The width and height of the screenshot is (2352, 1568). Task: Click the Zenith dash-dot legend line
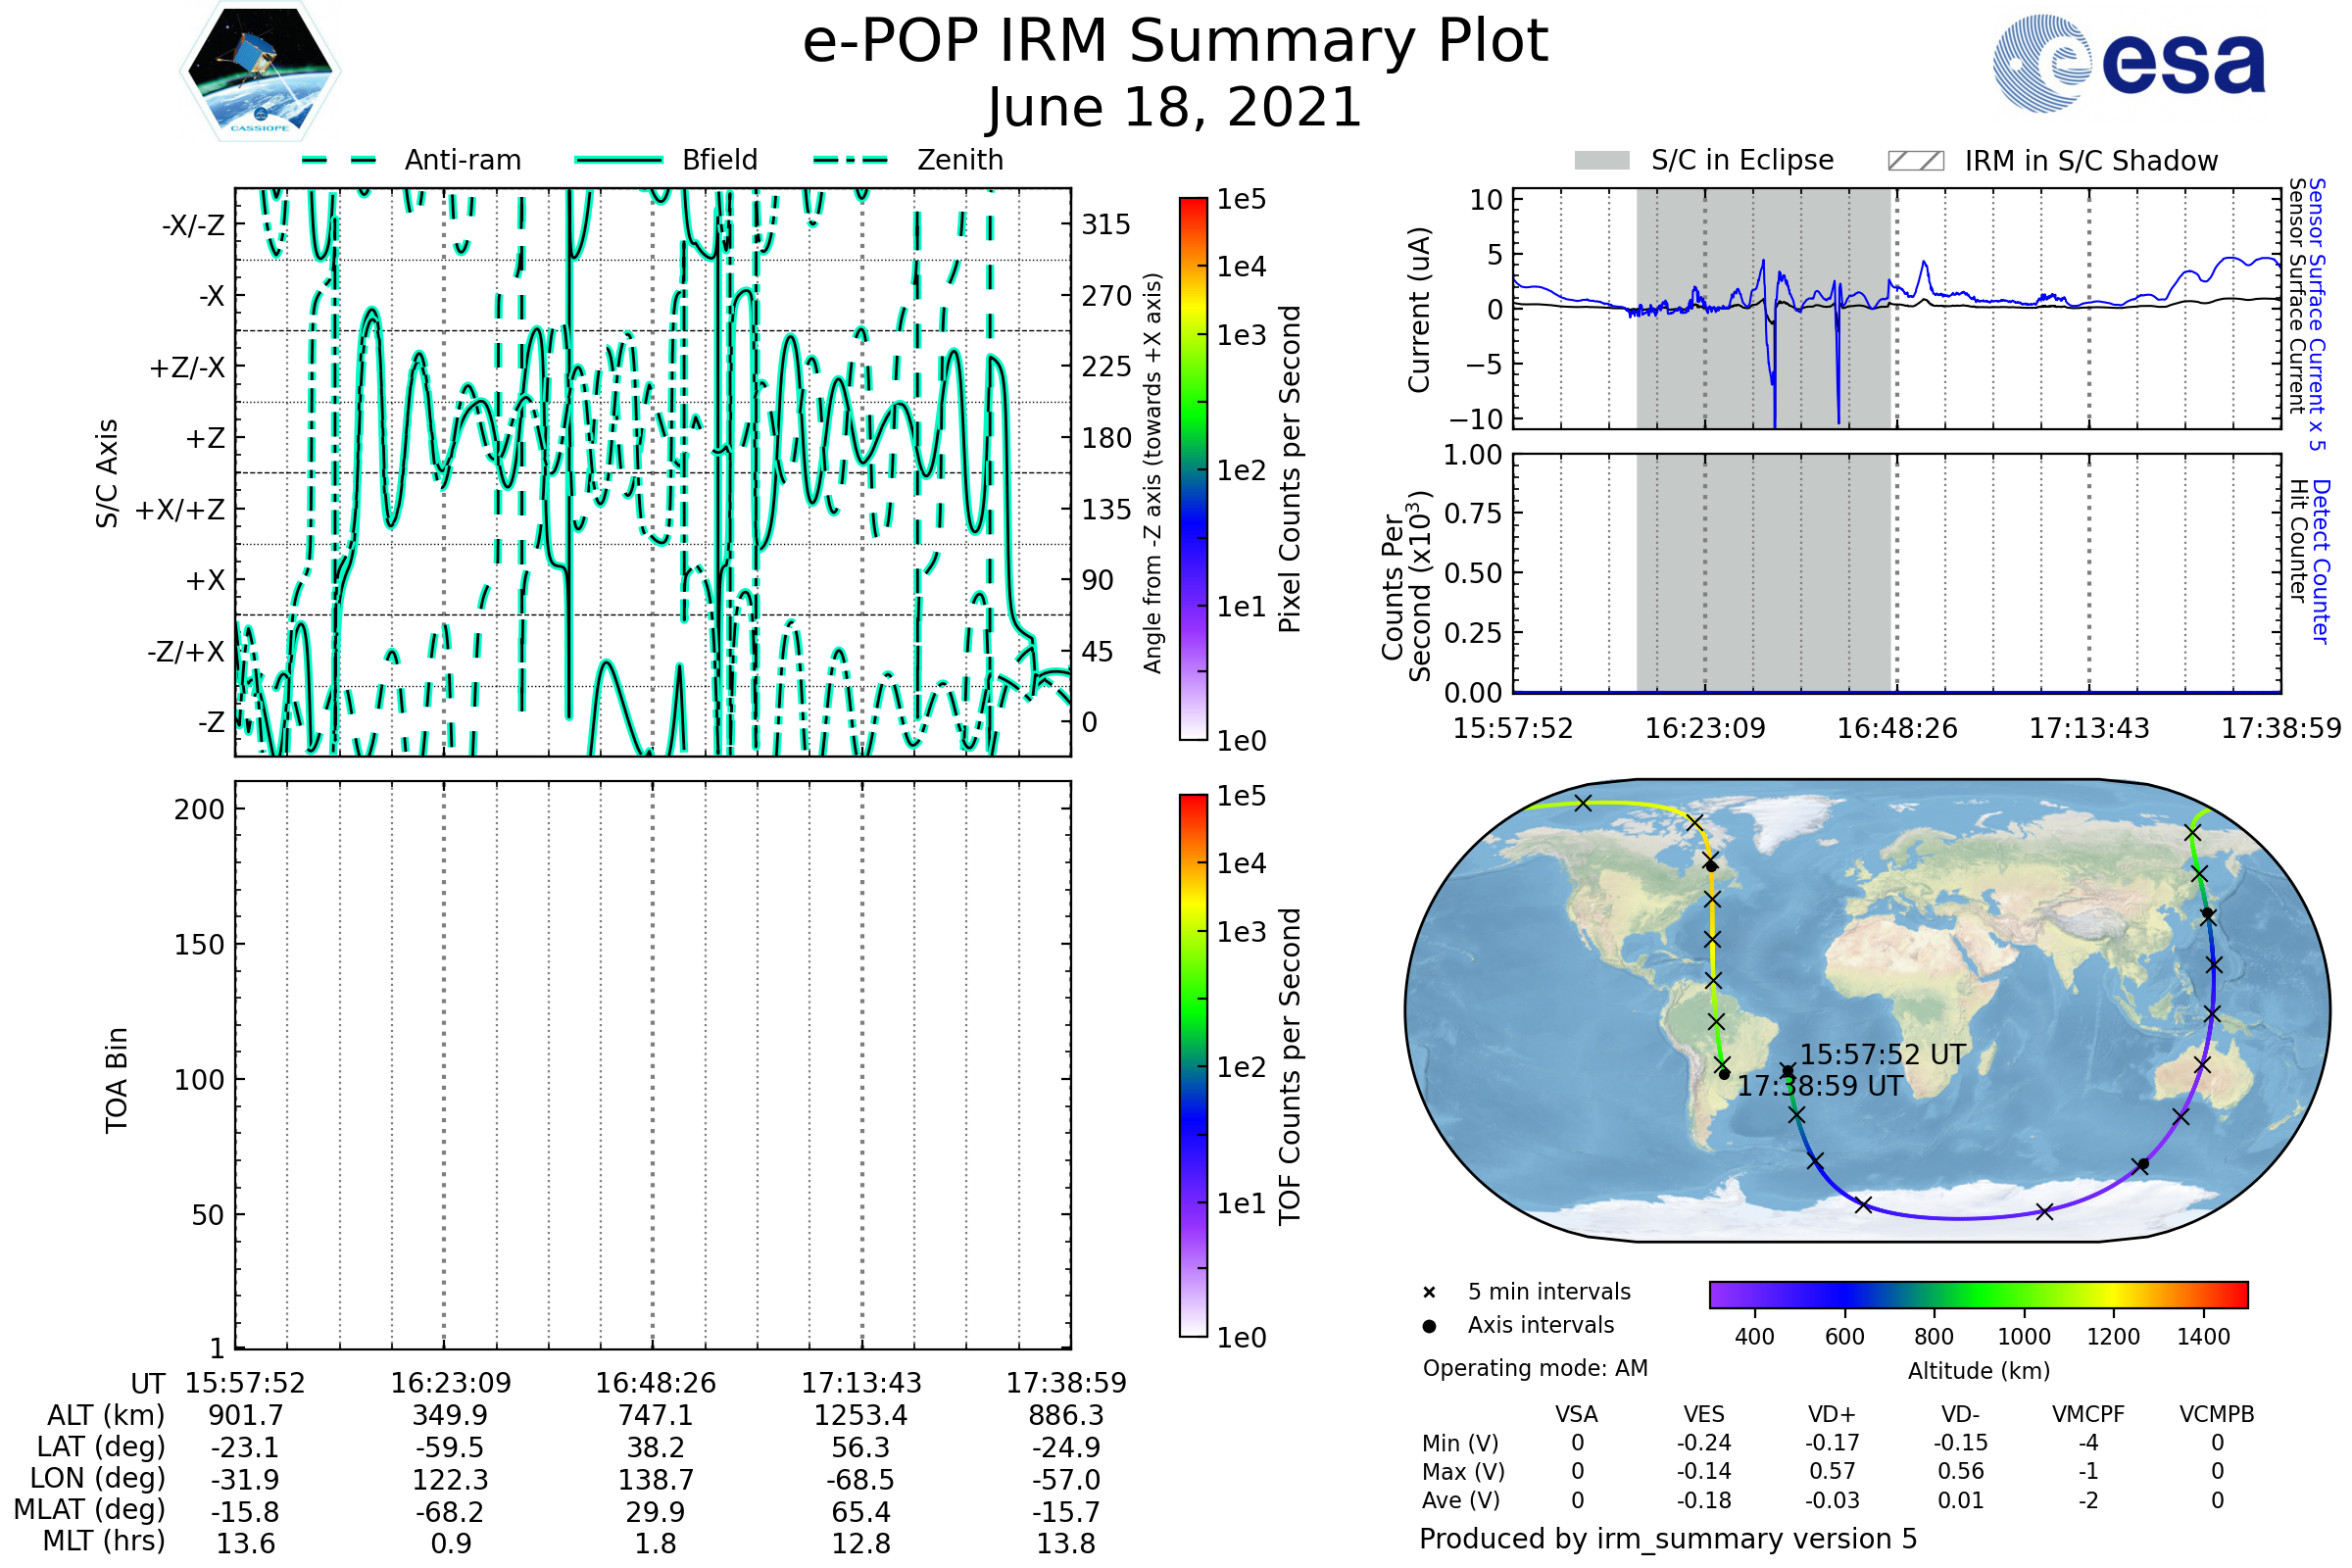coord(851,160)
